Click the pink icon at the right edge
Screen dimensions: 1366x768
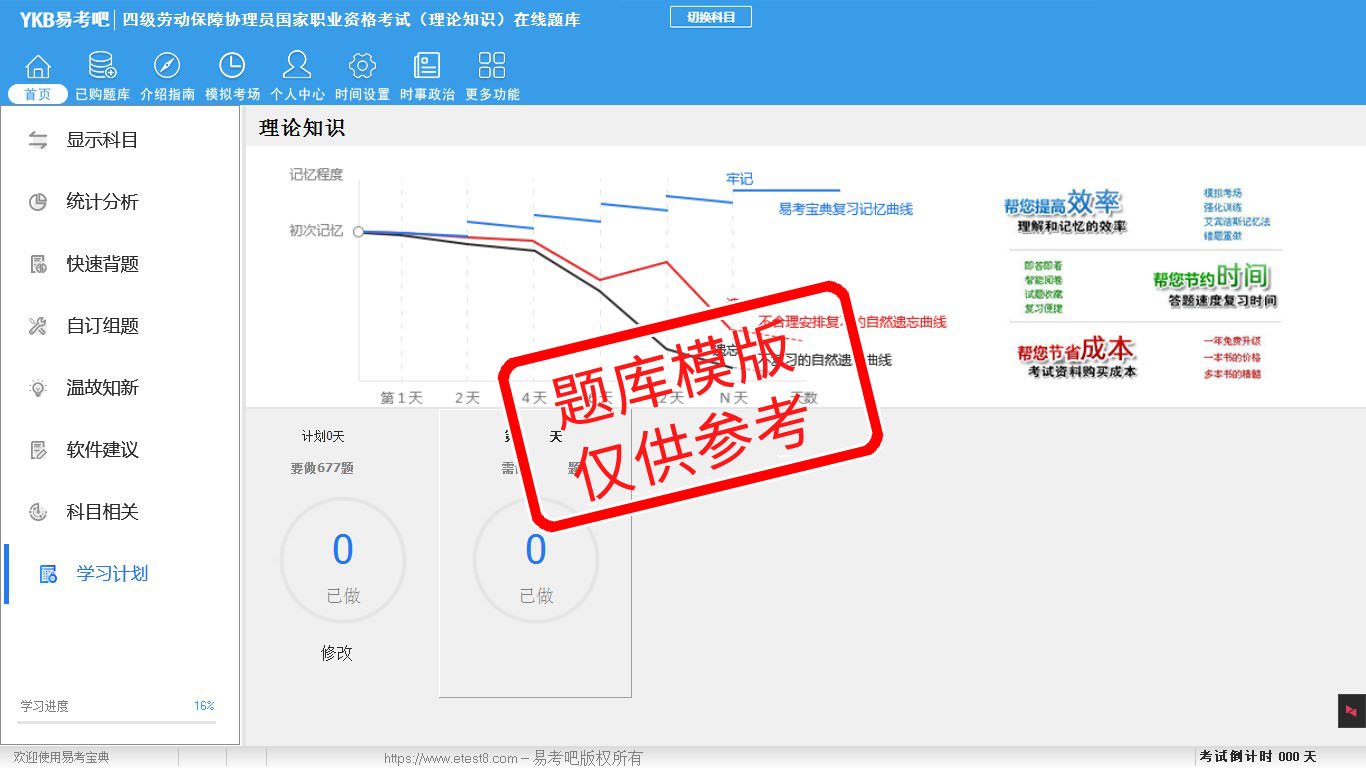tap(1351, 710)
